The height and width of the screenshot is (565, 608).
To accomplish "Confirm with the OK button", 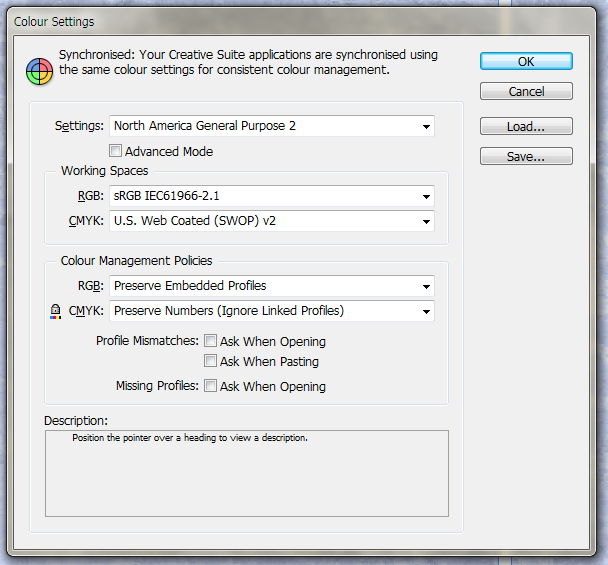I will coord(526,61).
